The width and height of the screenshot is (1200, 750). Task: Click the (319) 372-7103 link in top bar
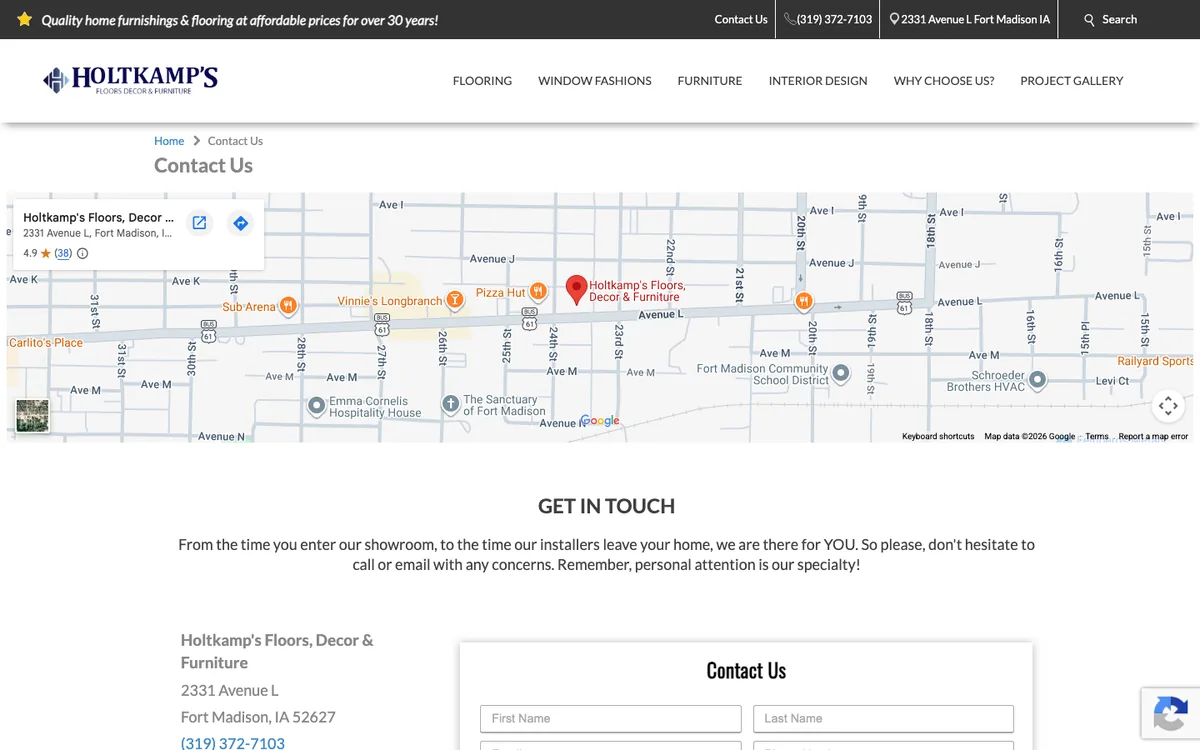pyautogui.click(x=834, y=19)
